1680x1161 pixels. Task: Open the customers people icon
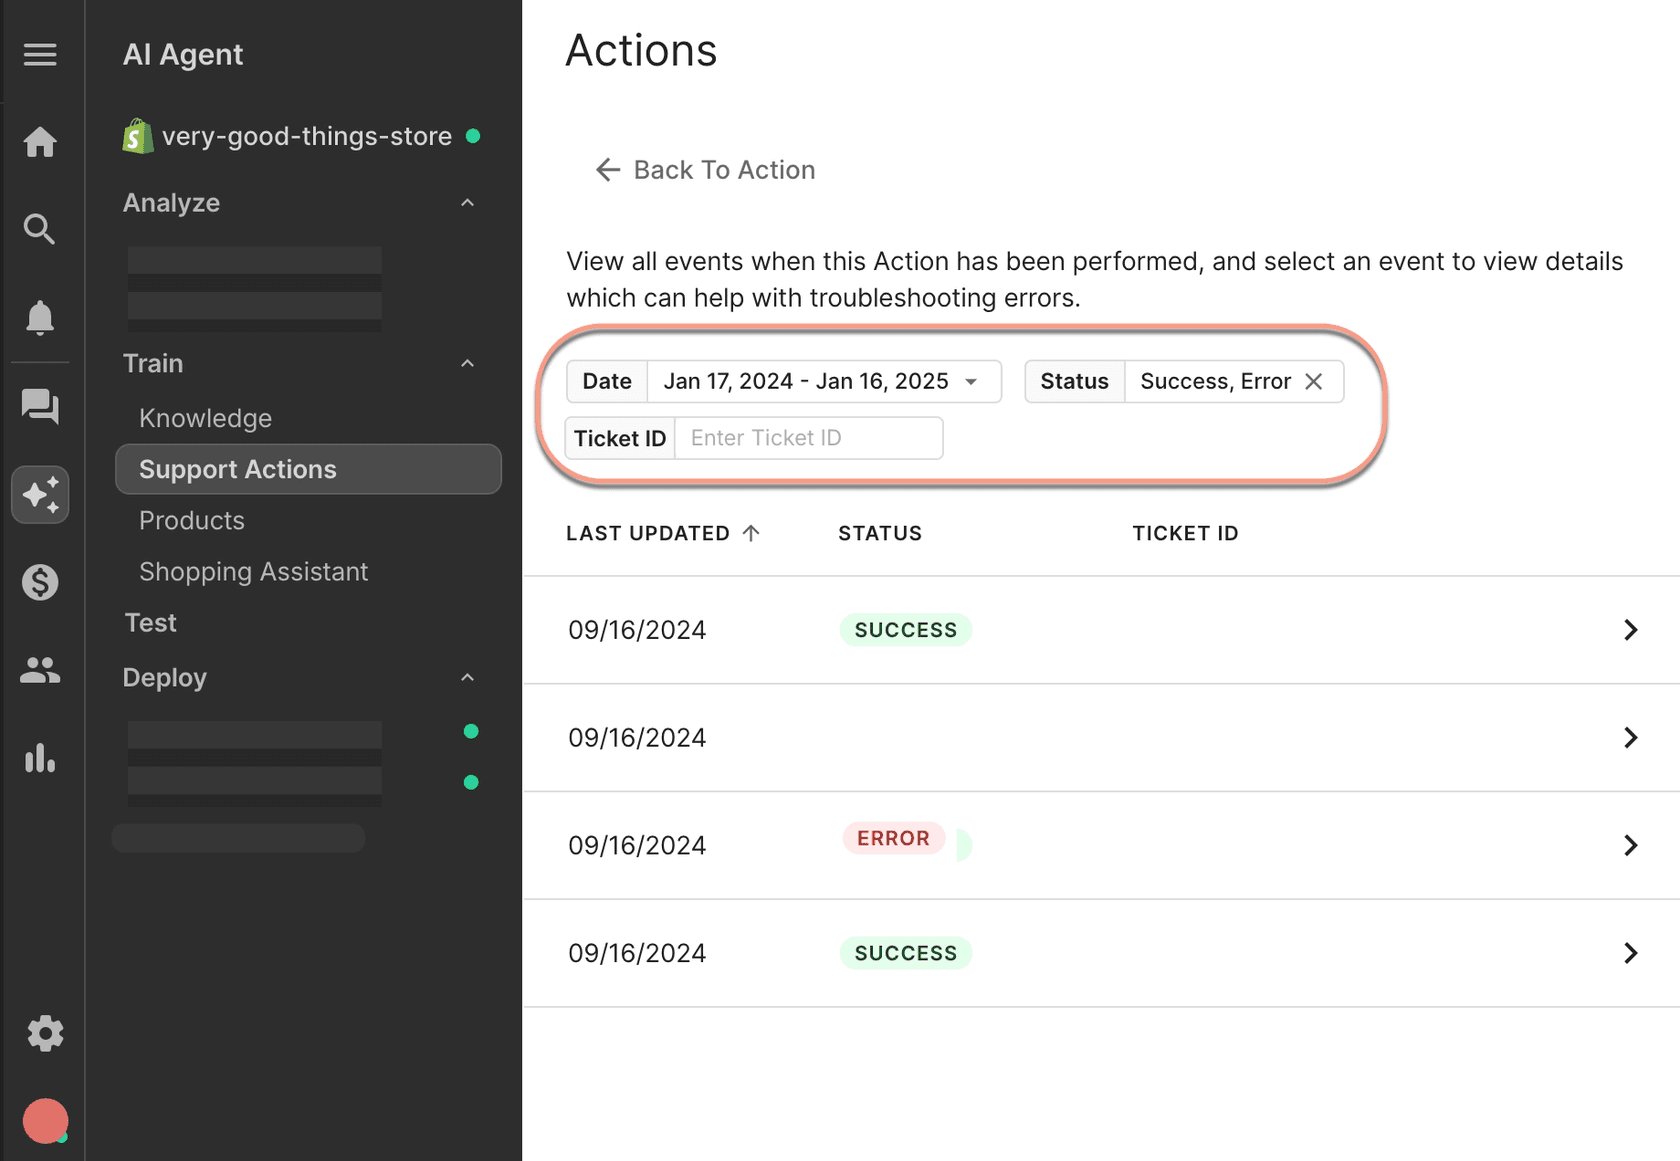coord(40,670)
